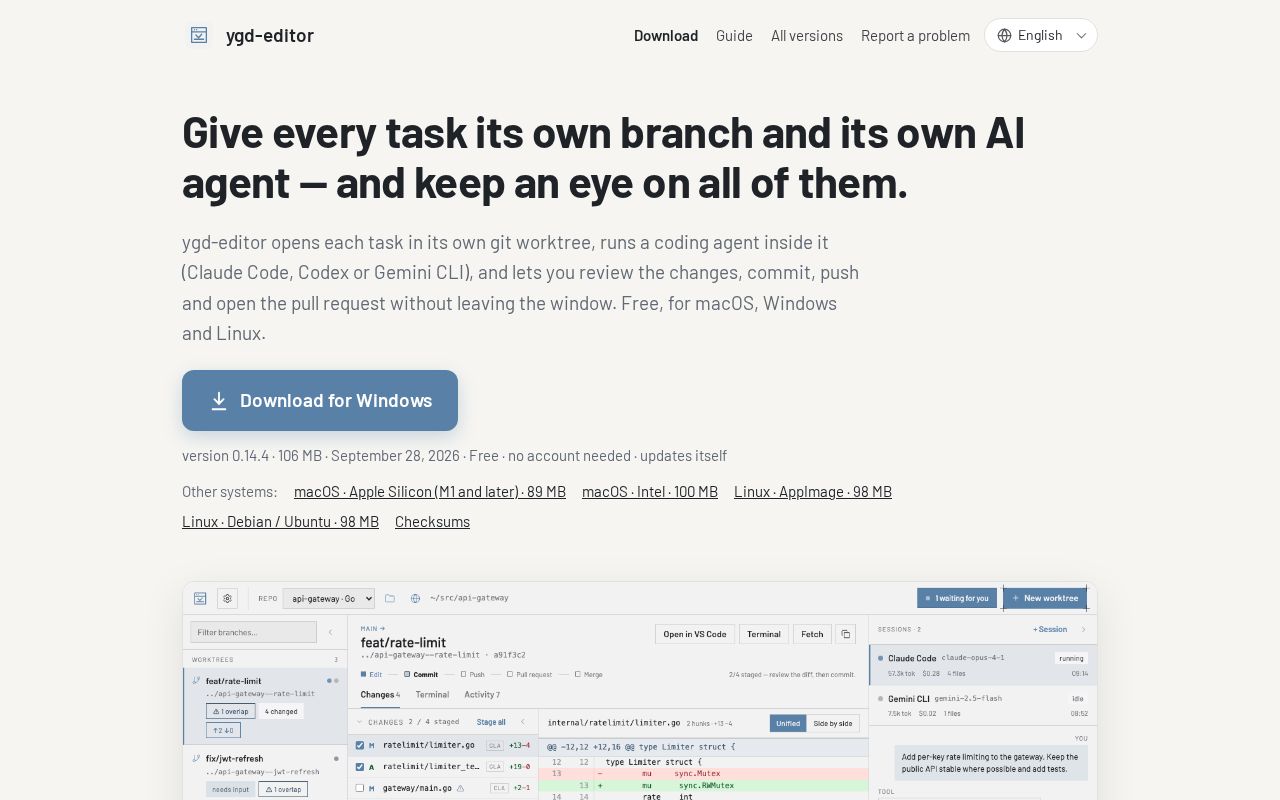Click the ygd-editor logo icon in the site header

(199, 35)
